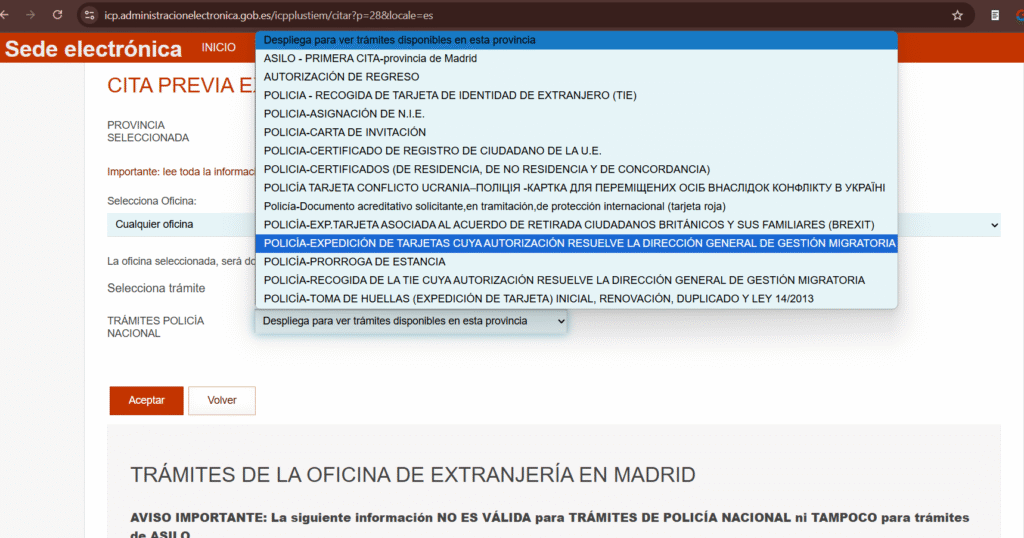
Task: Click the browser forward arrow
Action: (x=31, y=15)
